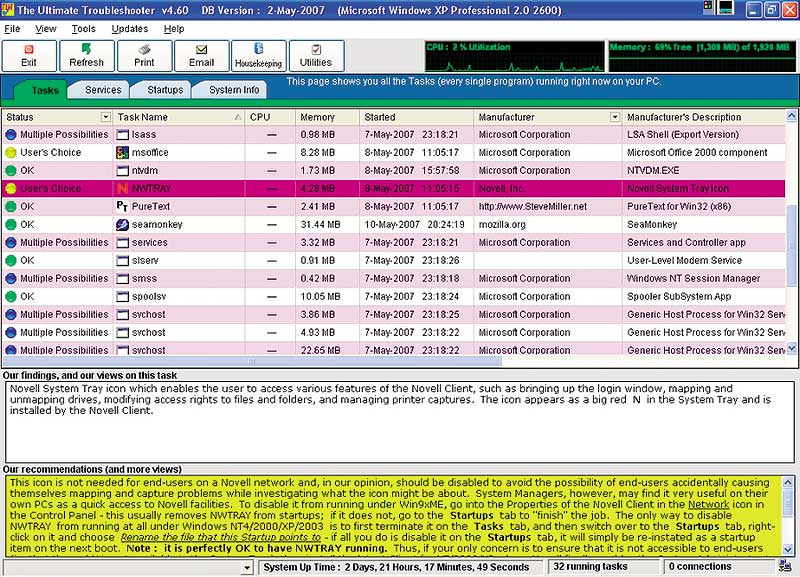Click the msoffice task icon
The width and height of the screenshot is (800, 577).
point(122,153)
